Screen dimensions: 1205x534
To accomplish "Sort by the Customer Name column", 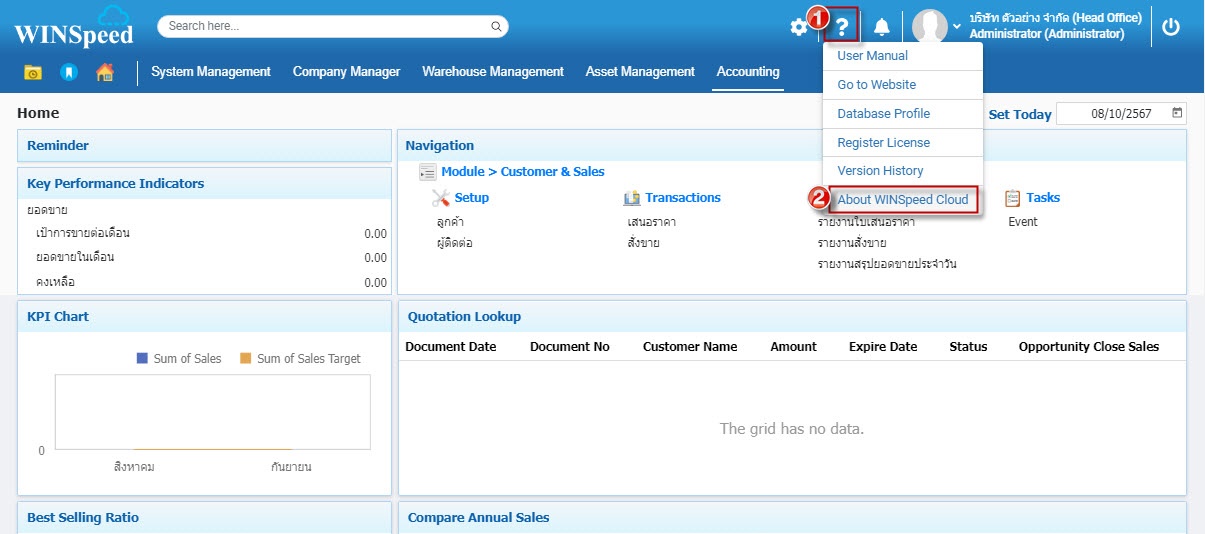I will click(690, 347).
